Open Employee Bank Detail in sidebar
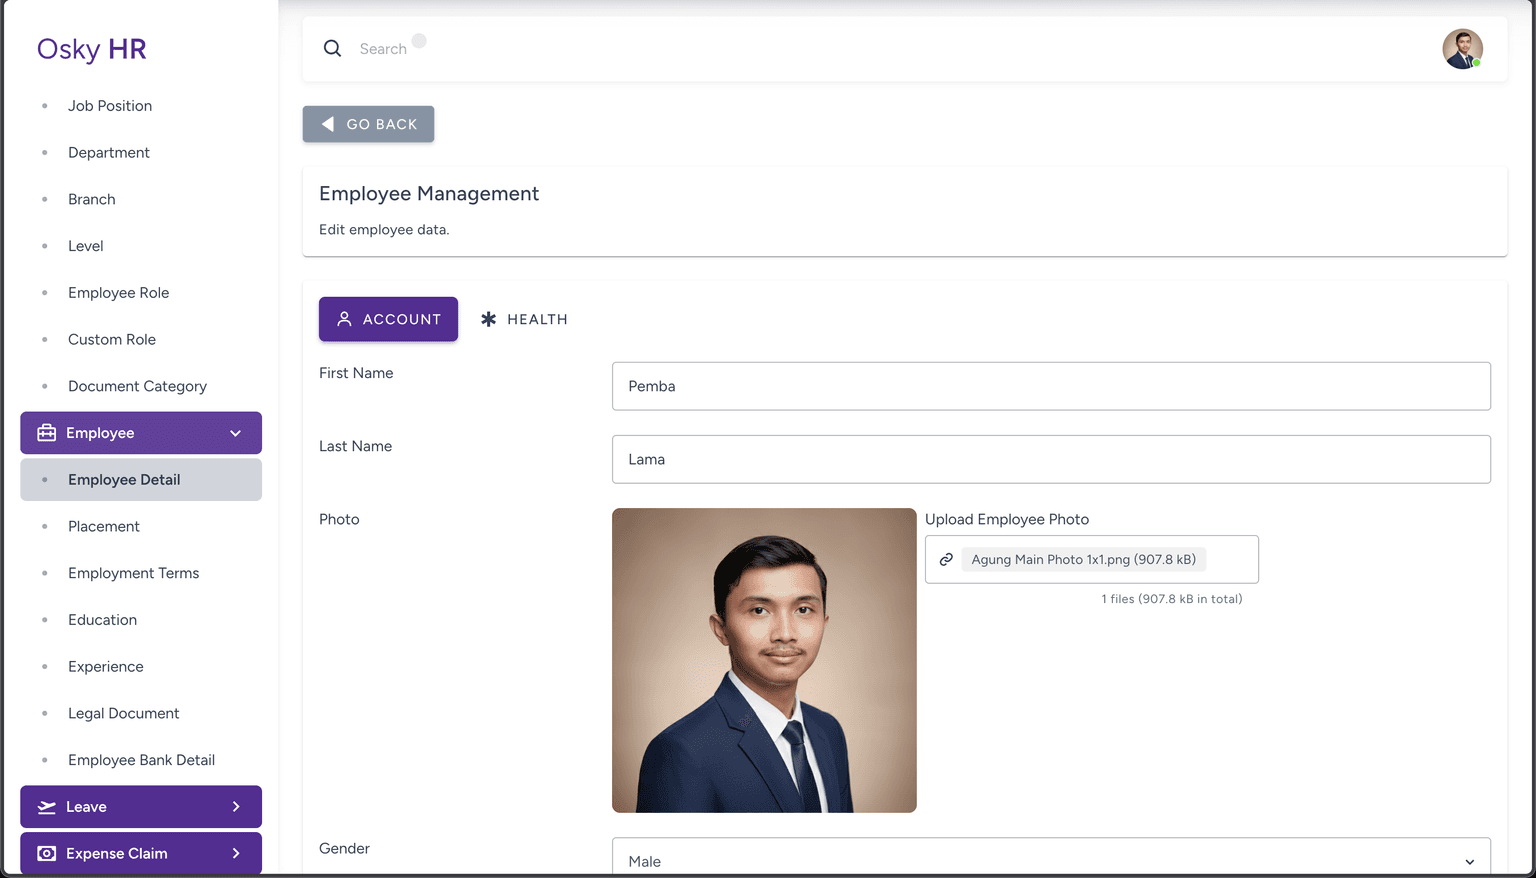Viewport: 1536px width, 878px height. tap(141, 760)
